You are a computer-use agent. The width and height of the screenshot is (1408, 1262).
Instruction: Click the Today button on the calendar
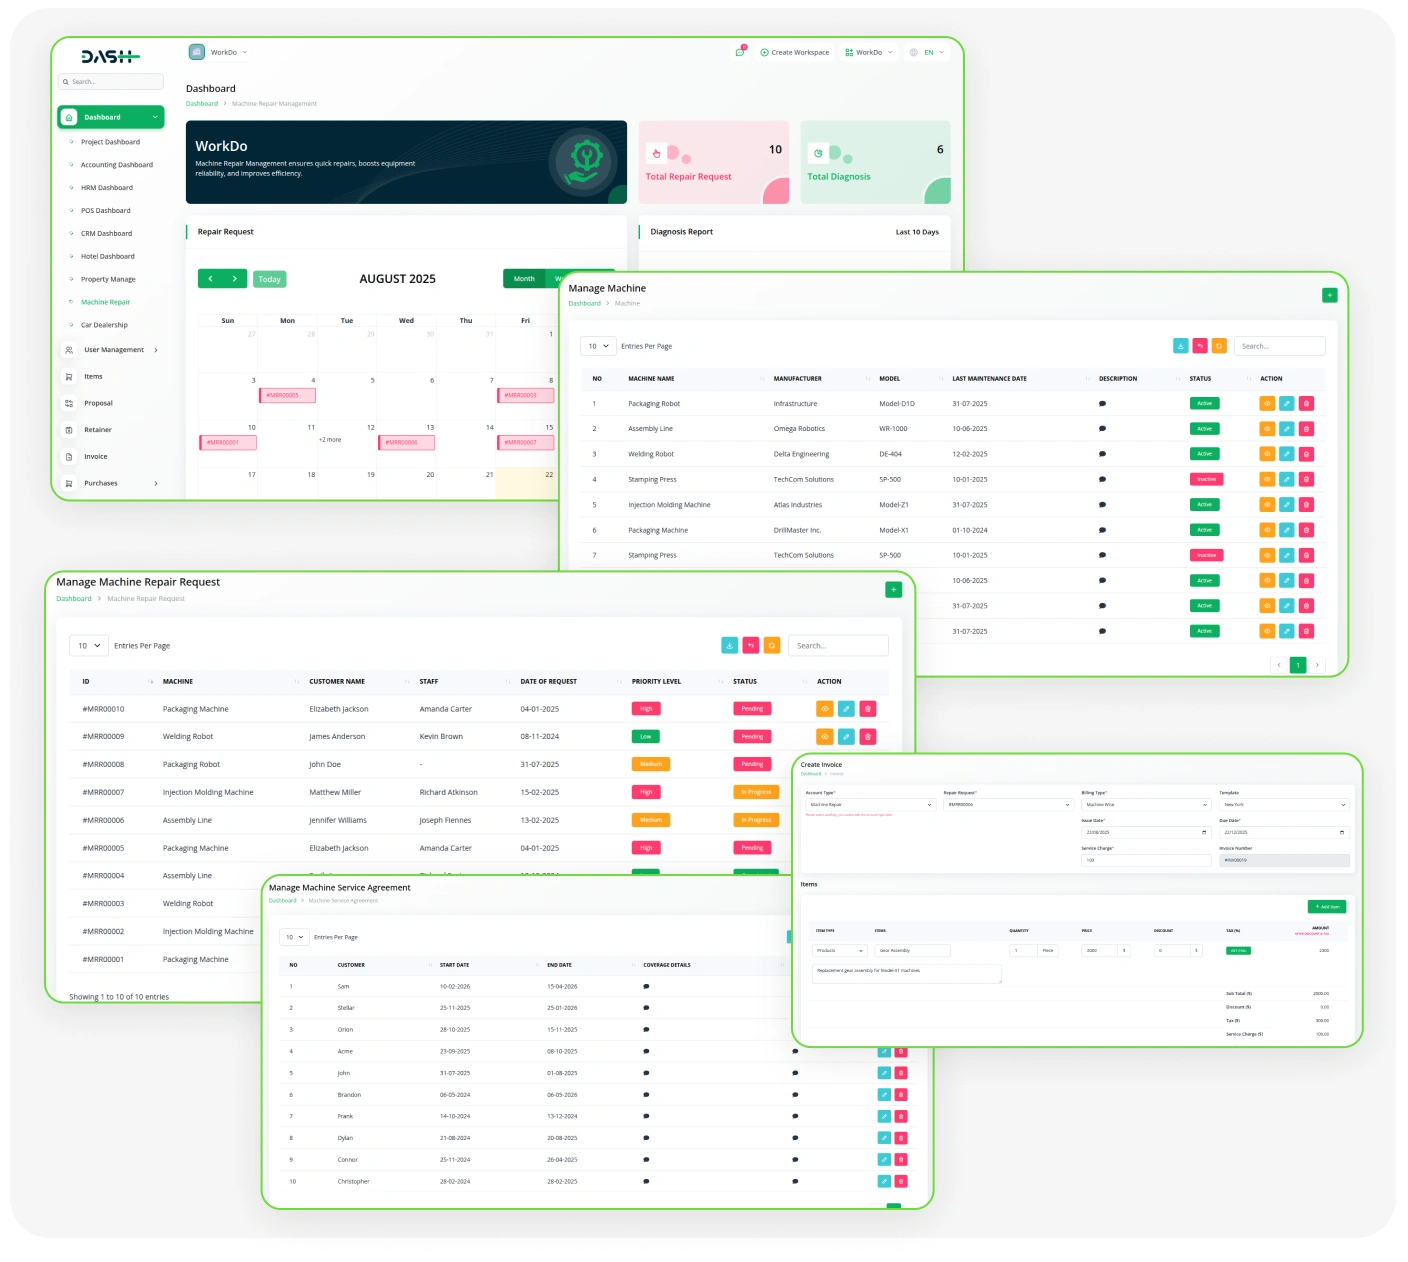[x=269, y=279]
